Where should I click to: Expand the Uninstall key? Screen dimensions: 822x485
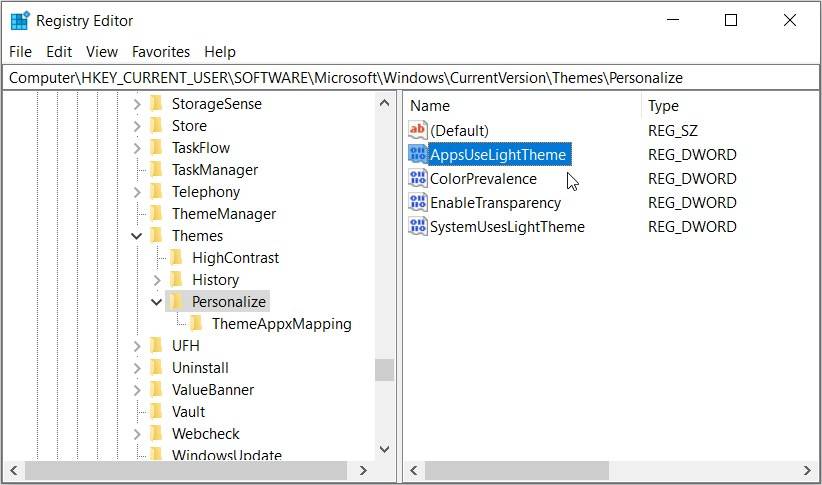[x=137, y=368]
